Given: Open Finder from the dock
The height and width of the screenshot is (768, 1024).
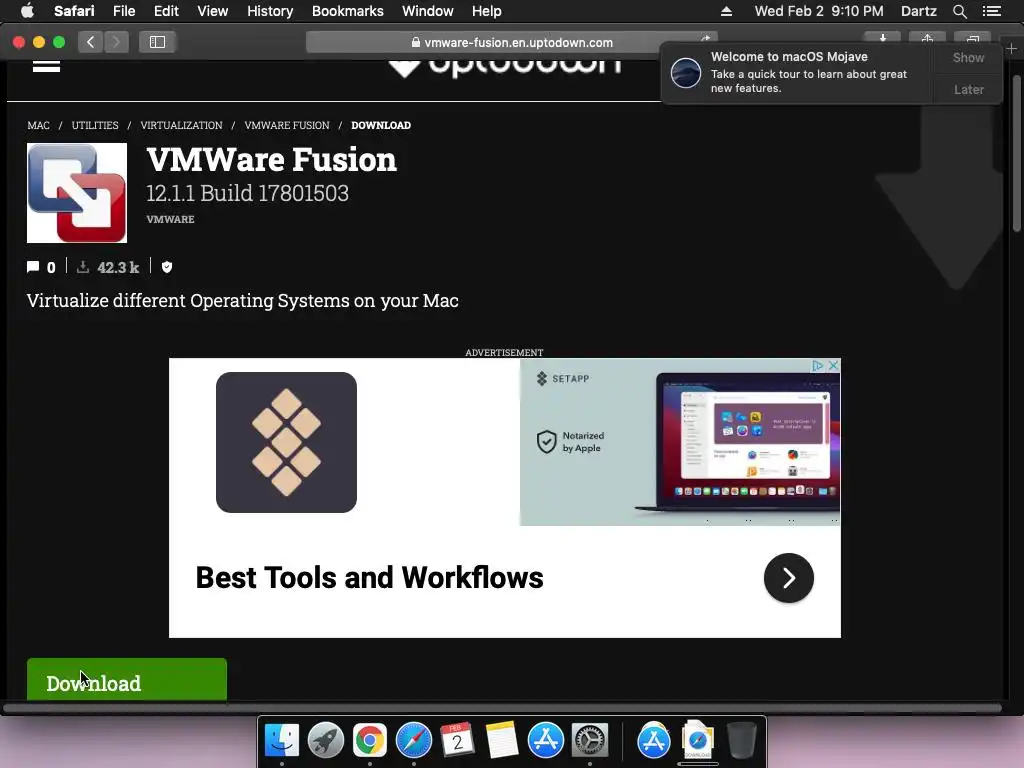Looking at the screenshot, I should [281, 740].
